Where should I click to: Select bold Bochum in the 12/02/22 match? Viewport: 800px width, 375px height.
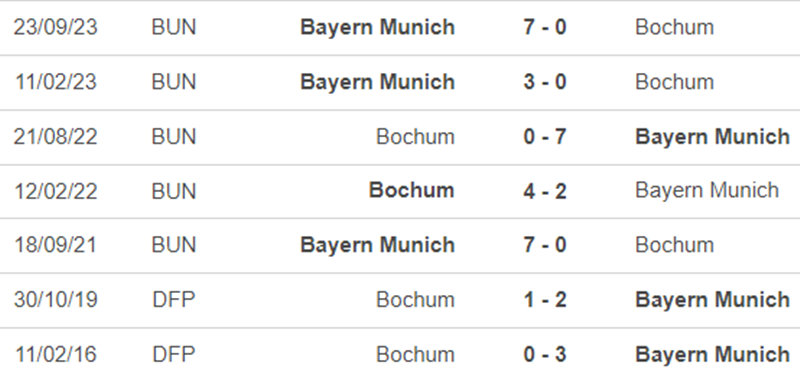[x=412, y=190]
